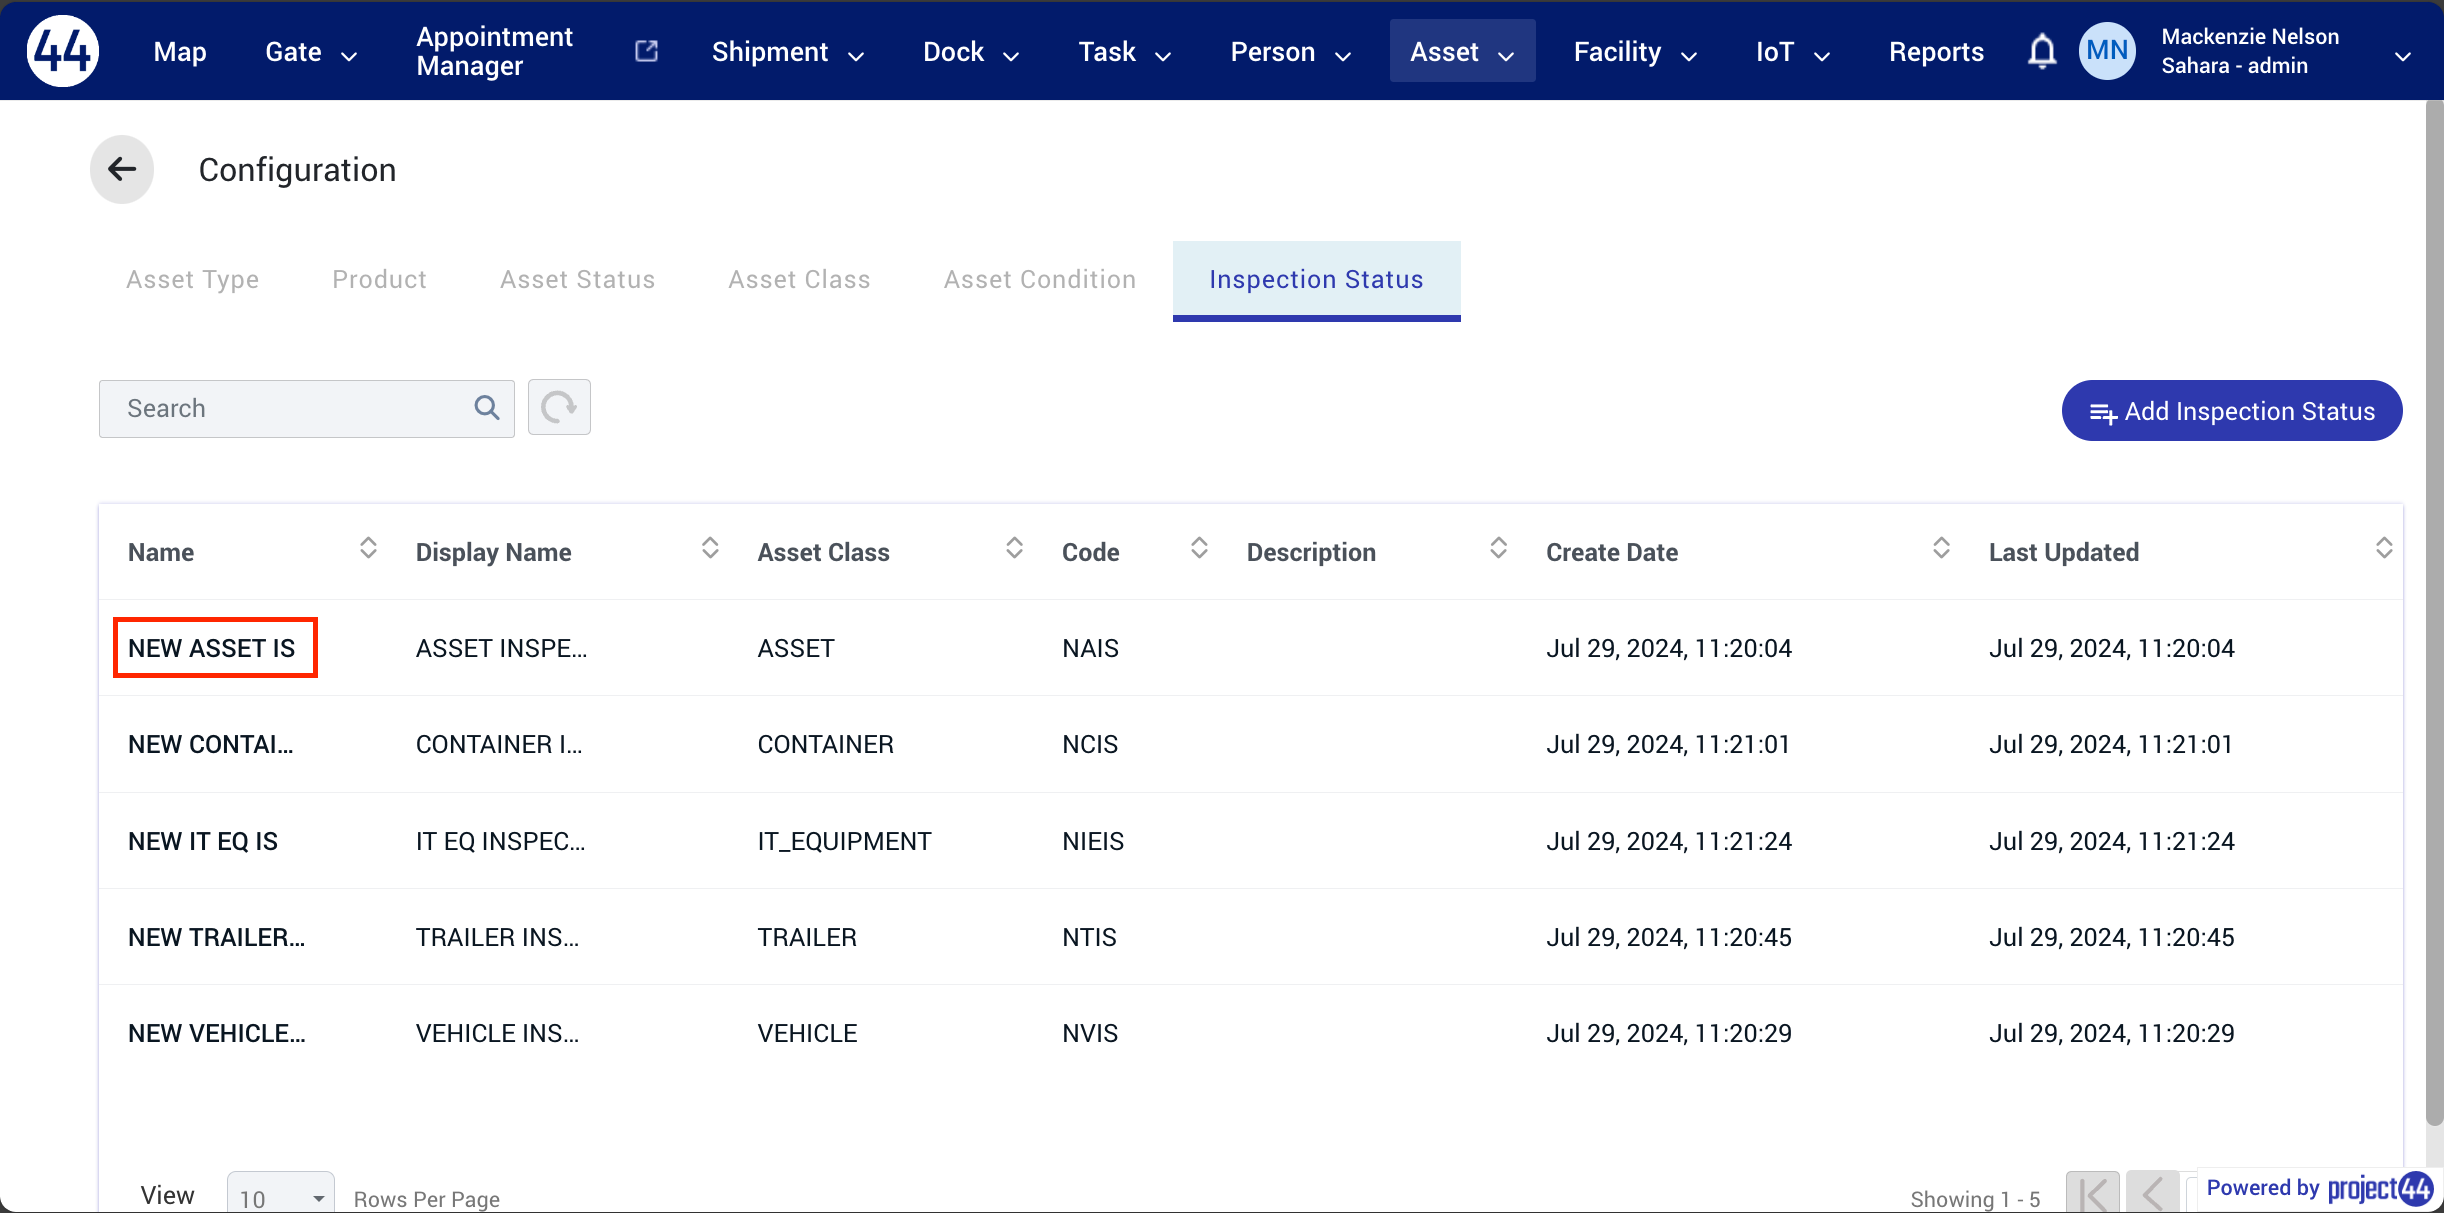The image size is (2444, 1213).
Task: Click the NTIS code cell
Action: tap(1089, 937)
